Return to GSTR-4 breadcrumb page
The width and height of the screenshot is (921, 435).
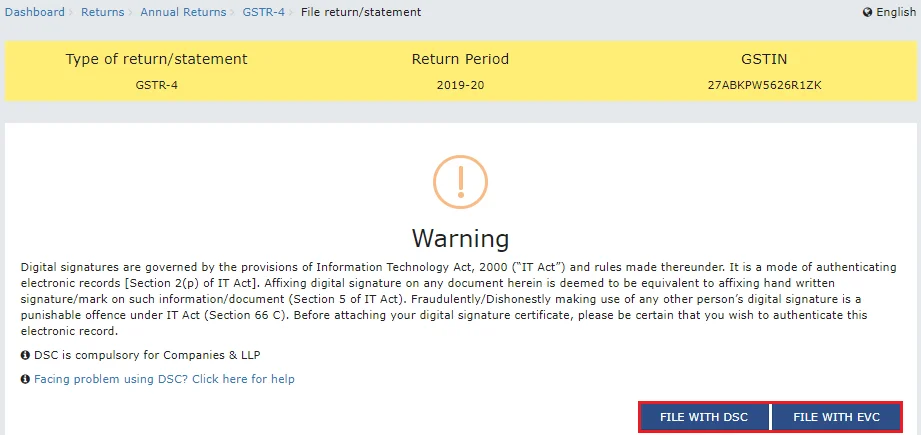(x=263, y=13)
